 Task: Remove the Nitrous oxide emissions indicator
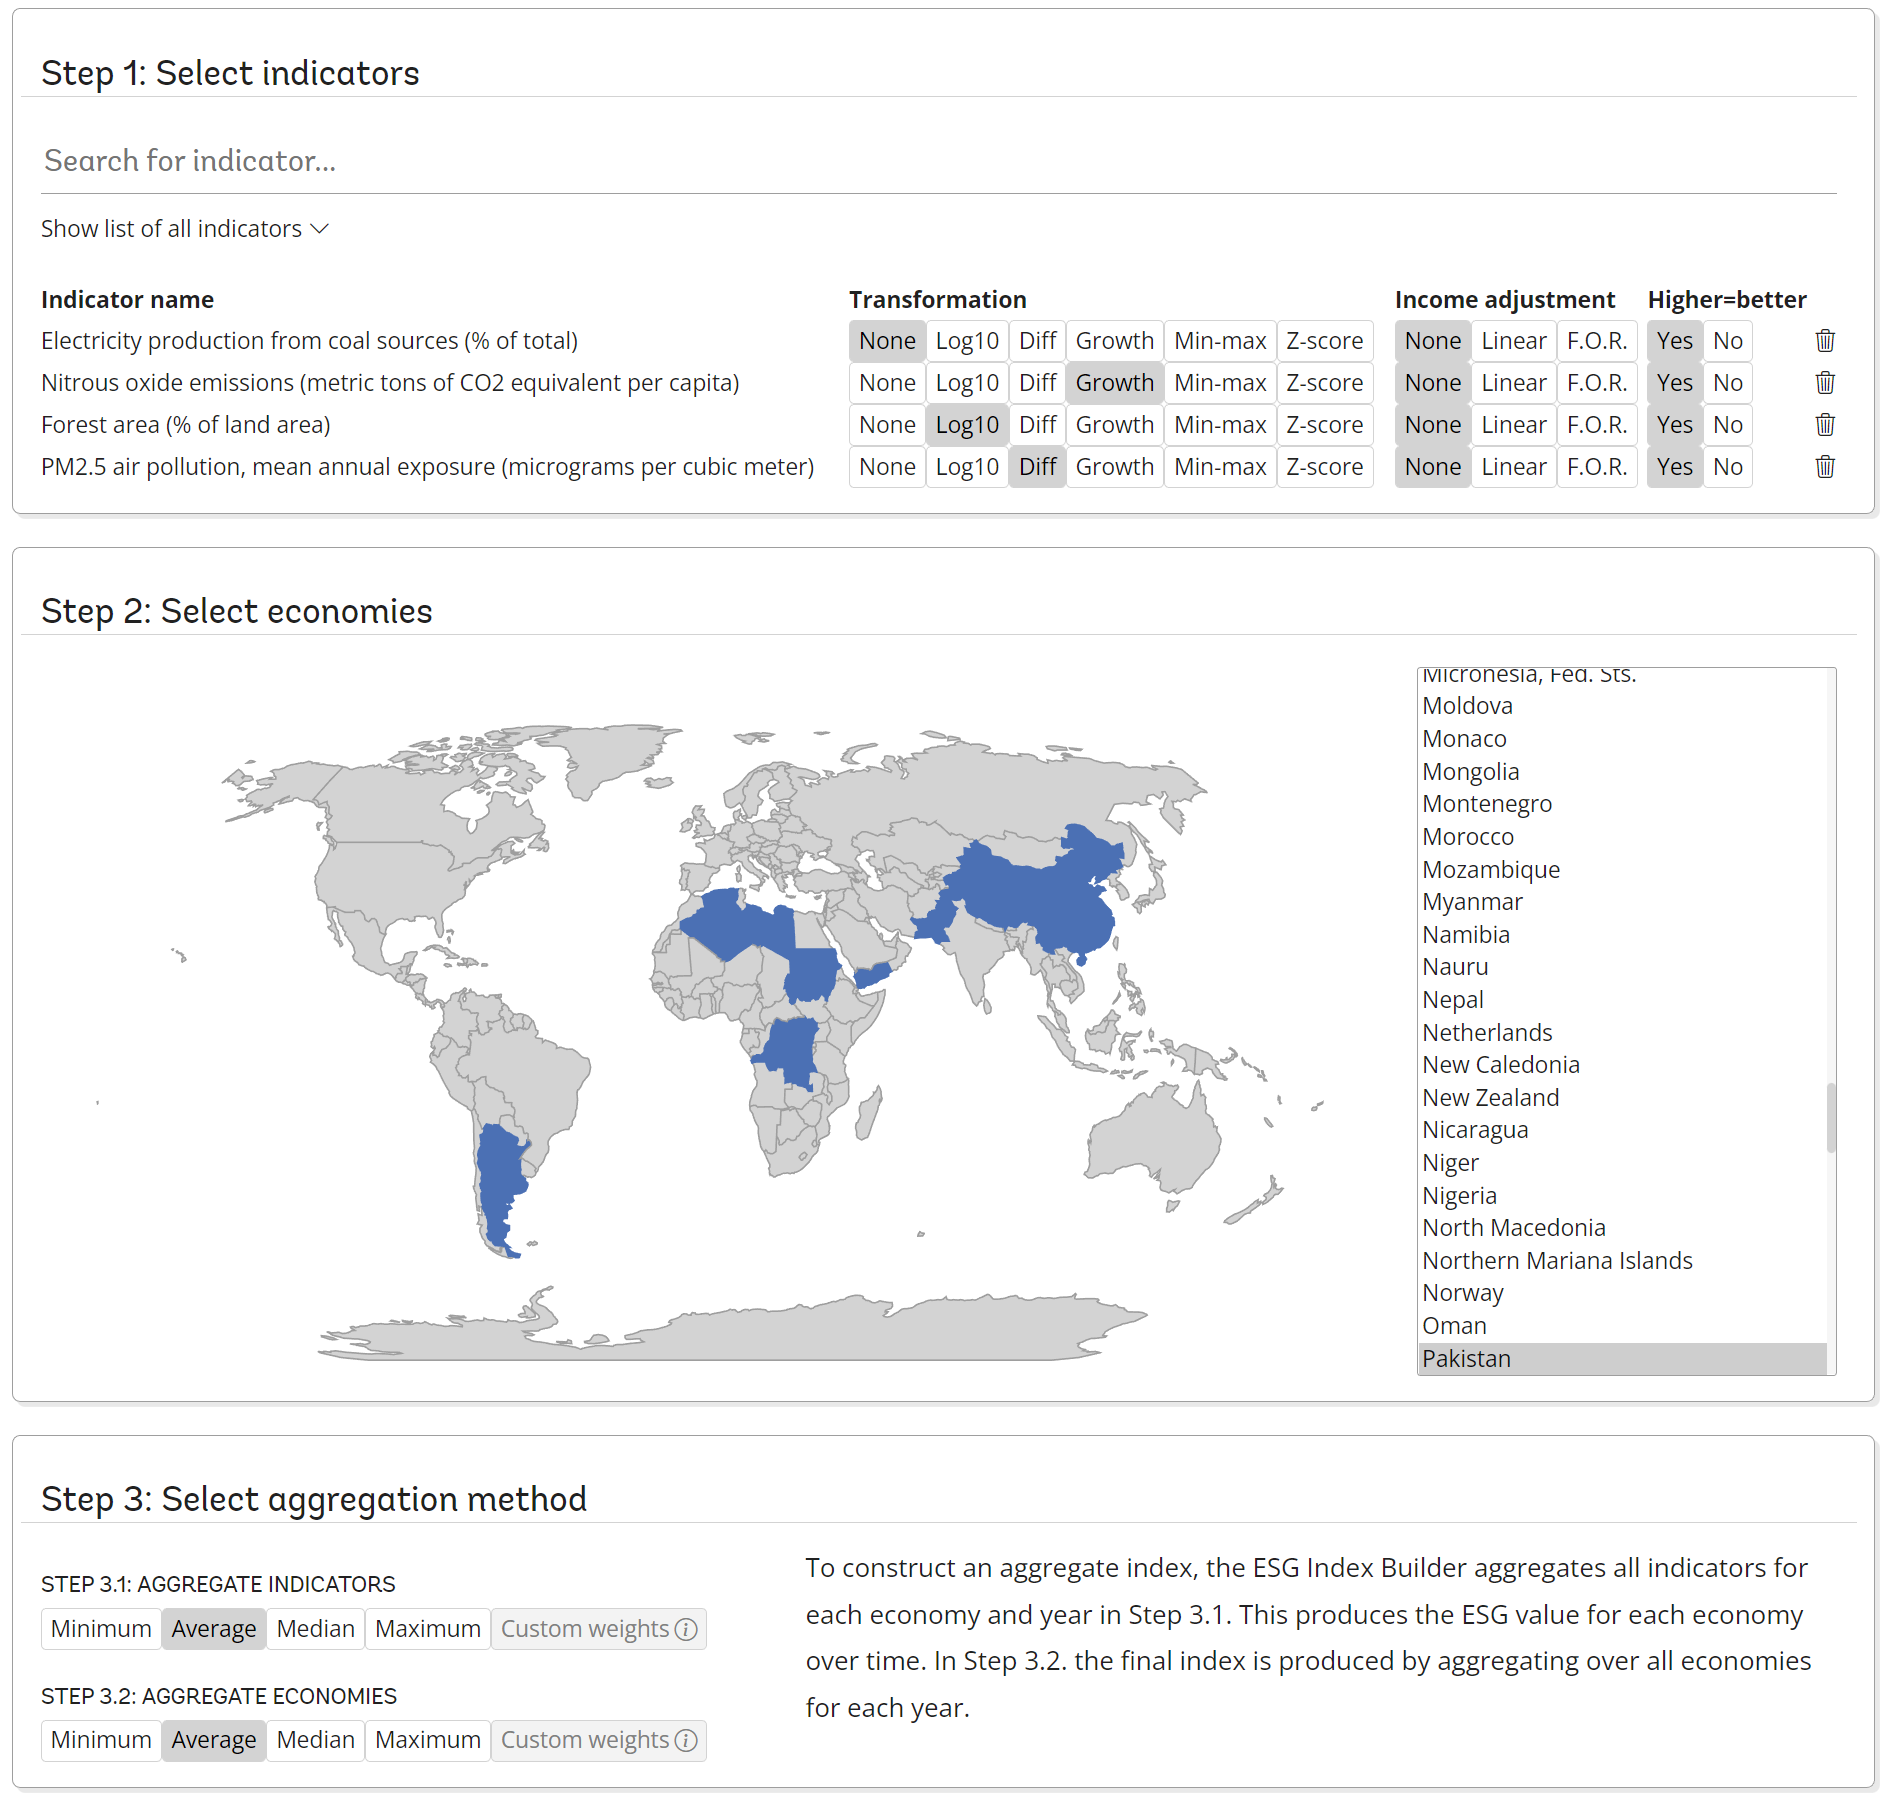click(1824, 382)
